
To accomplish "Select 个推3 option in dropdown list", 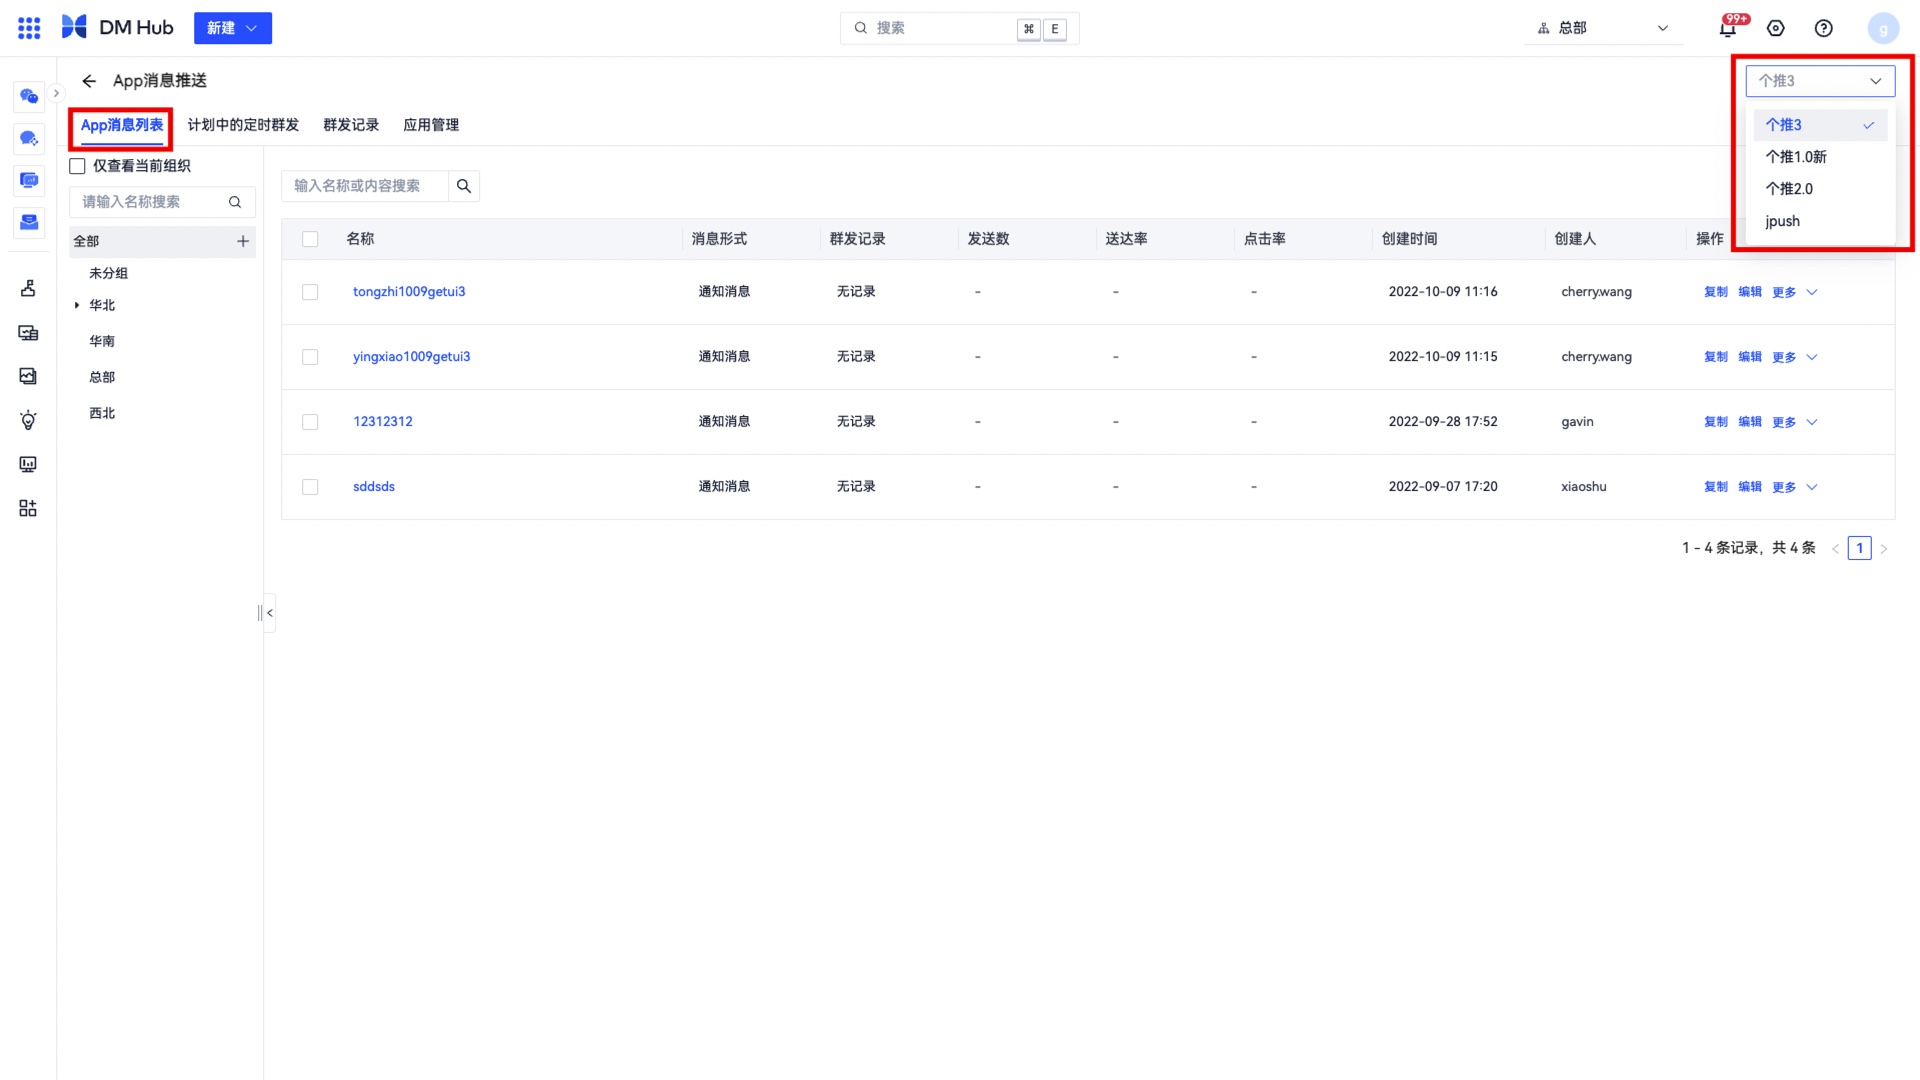I will [x=1820, y=125].
